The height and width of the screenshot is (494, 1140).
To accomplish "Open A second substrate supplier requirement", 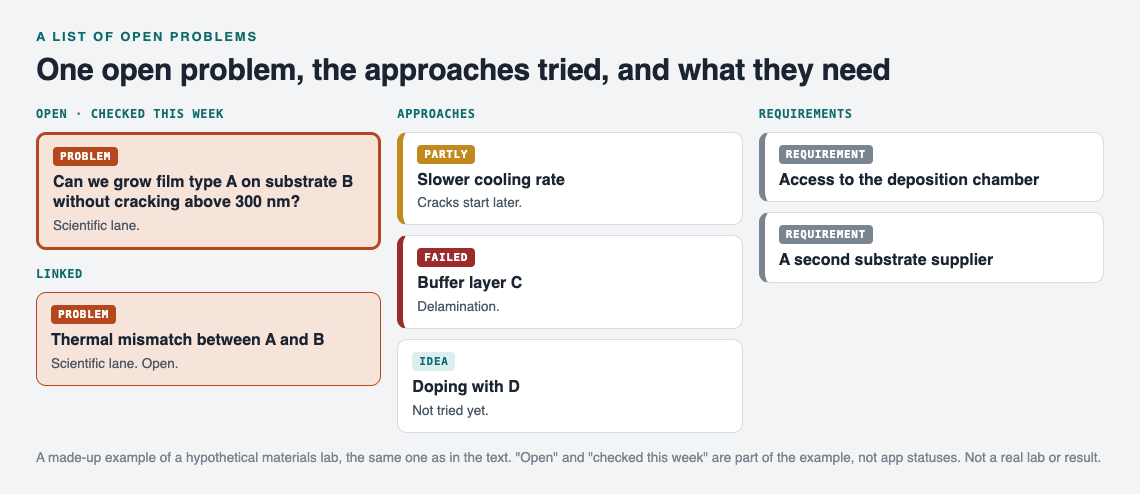I will click(x=931, y=247).
